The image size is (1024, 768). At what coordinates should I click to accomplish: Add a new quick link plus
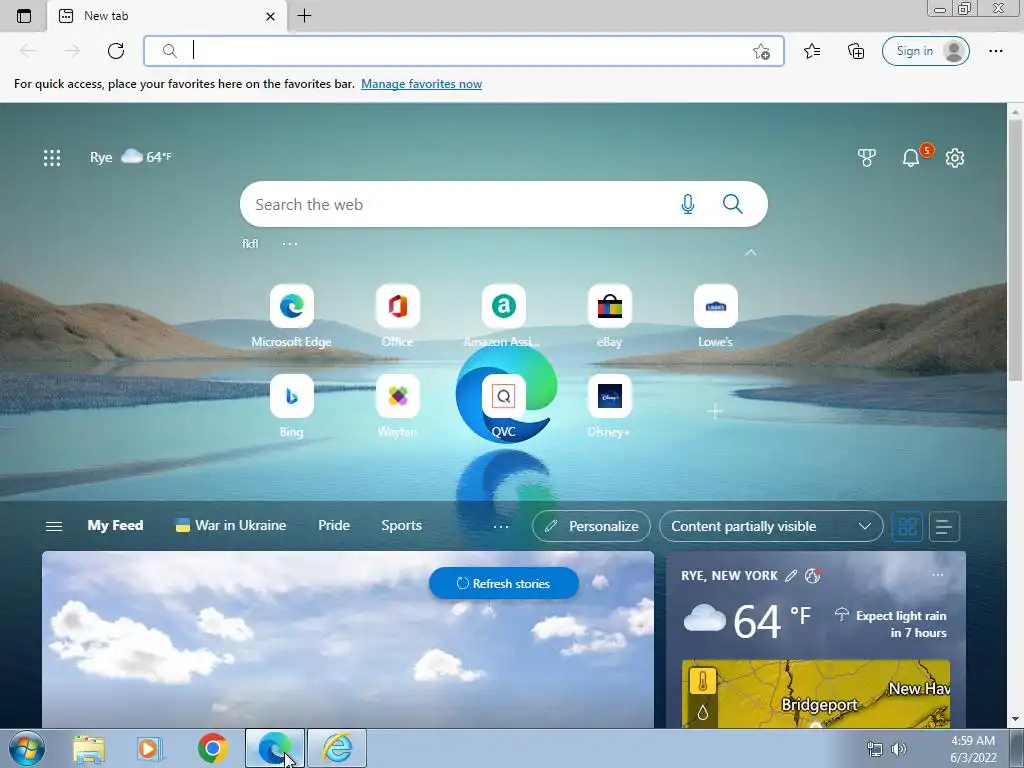[715, 411]
